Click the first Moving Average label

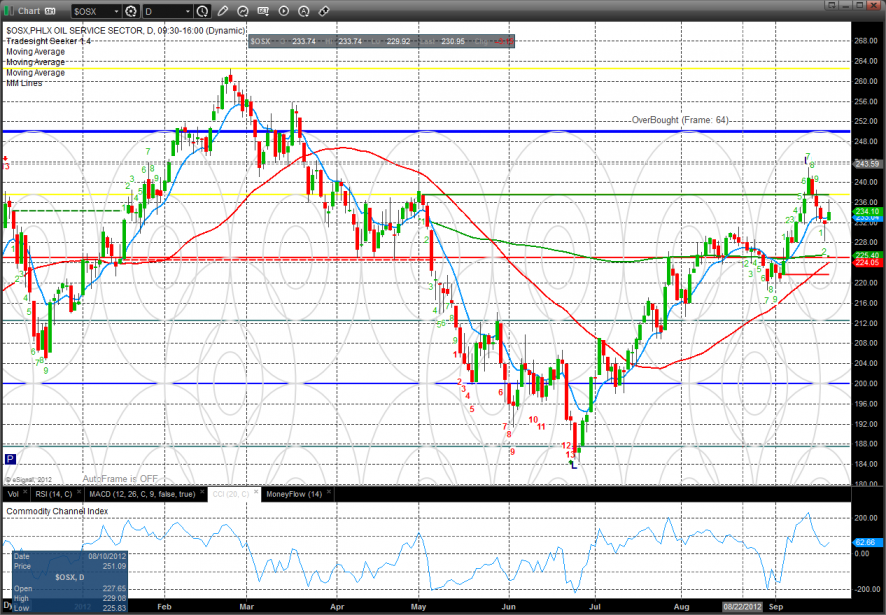[36, 51]
